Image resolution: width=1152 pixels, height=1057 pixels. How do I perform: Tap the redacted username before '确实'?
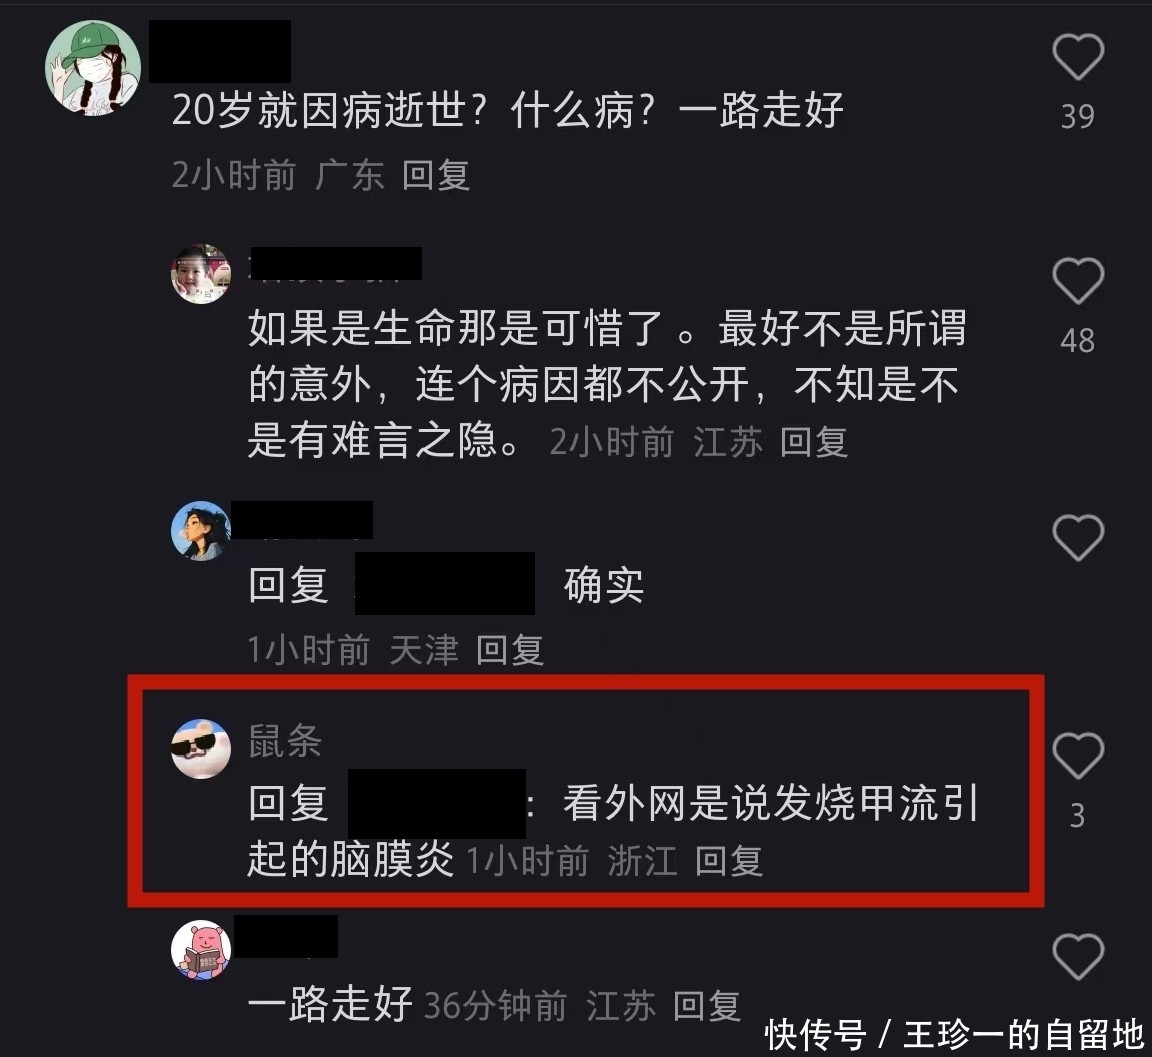point(444,583)
